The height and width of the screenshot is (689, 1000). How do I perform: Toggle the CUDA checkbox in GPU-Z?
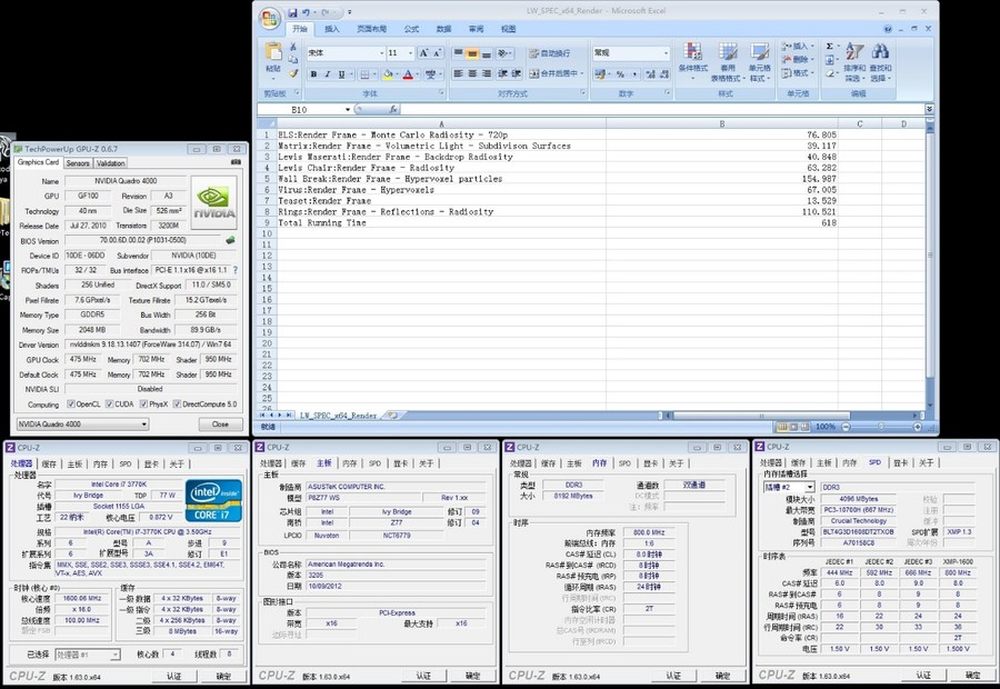(109, 404)
